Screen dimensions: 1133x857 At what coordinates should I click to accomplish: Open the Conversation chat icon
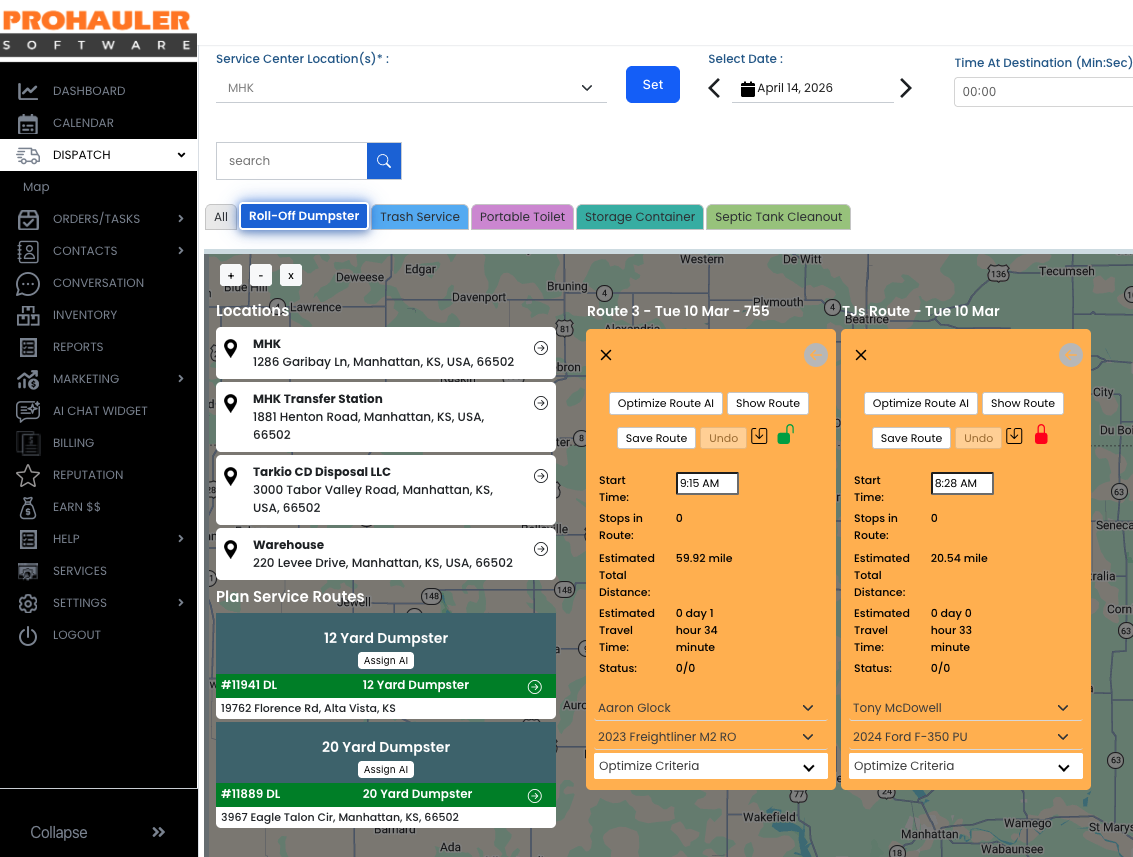[27, 283]
